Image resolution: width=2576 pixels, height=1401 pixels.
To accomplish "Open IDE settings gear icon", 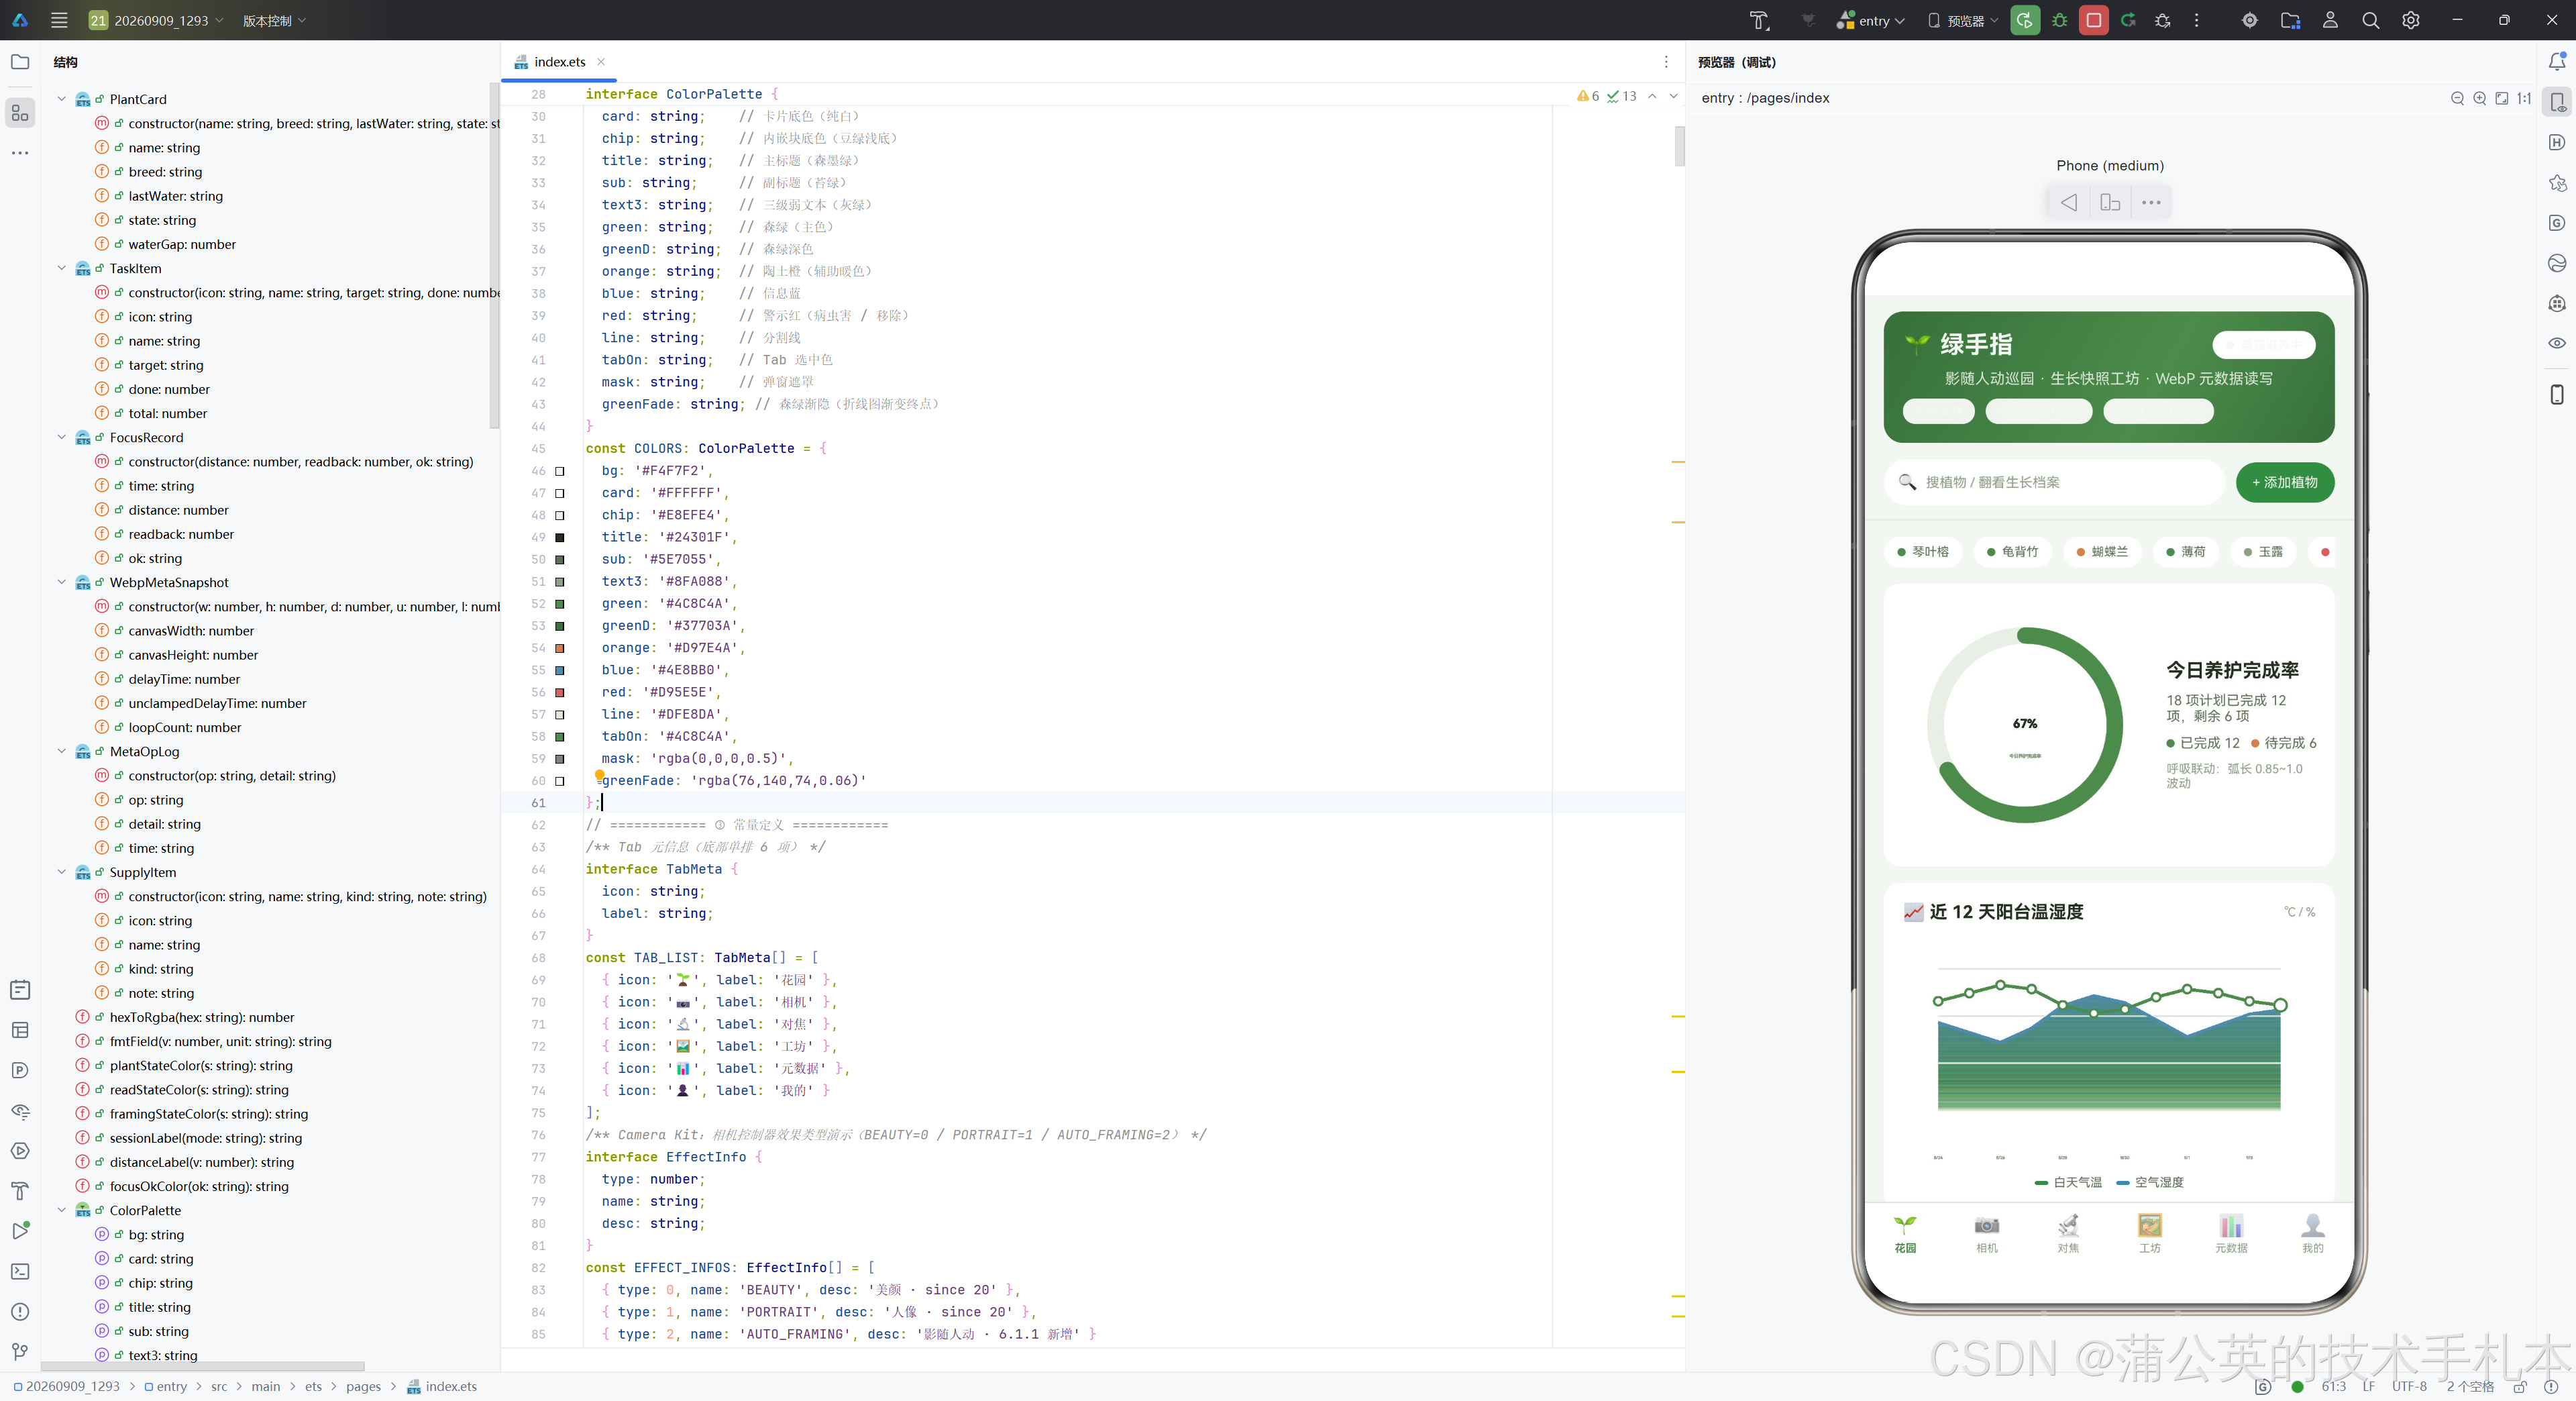I will (2411, 20).
